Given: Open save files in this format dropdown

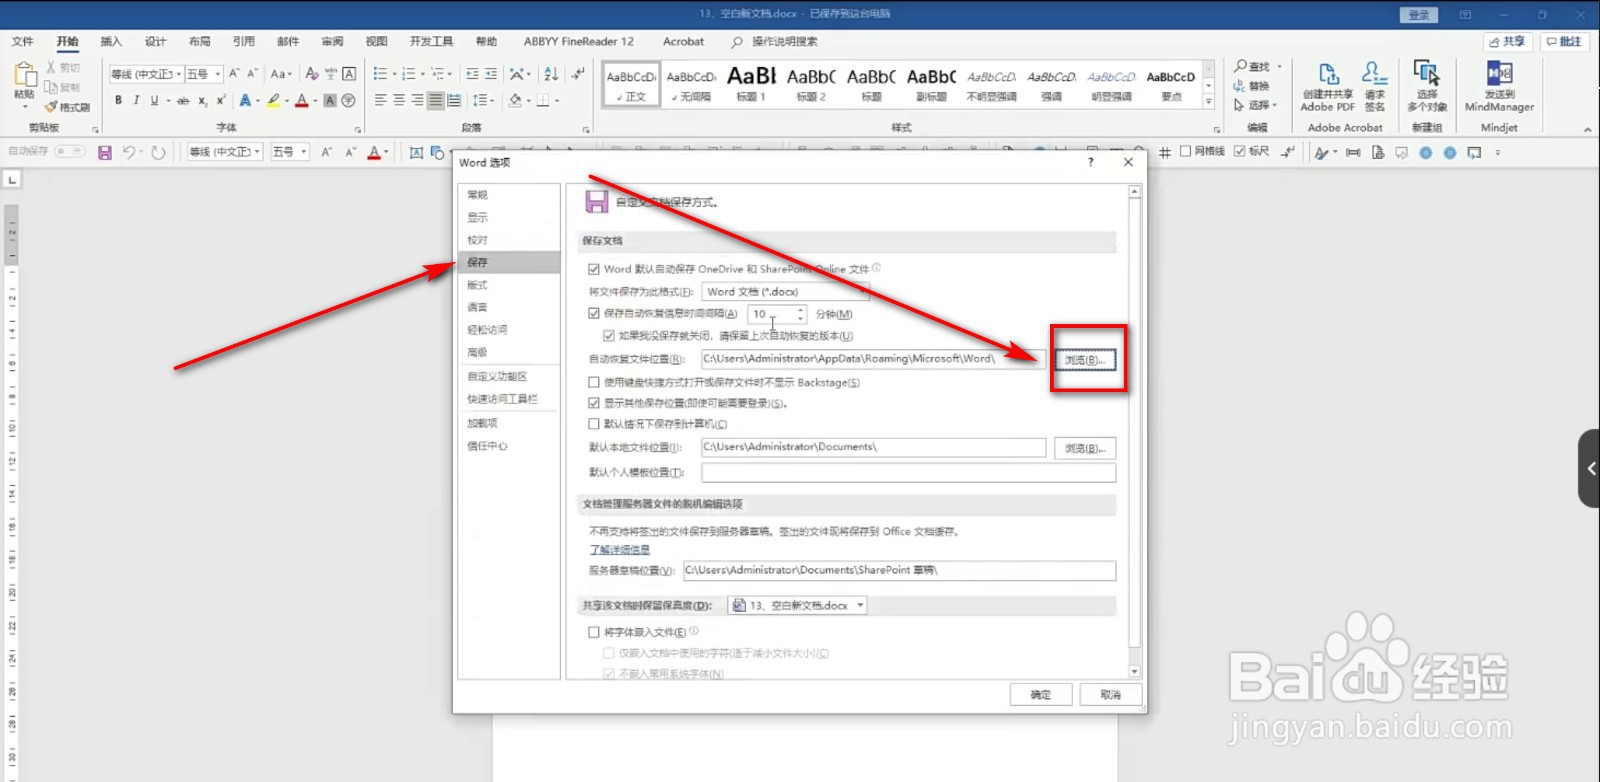Looking at the screenshot, I should tap(786, 292).
